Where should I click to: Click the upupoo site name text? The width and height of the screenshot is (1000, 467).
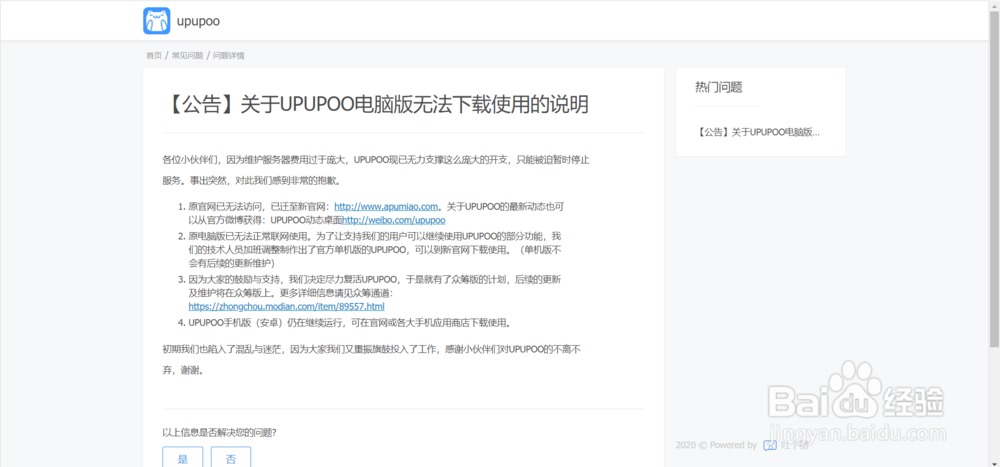pos(198,21)
